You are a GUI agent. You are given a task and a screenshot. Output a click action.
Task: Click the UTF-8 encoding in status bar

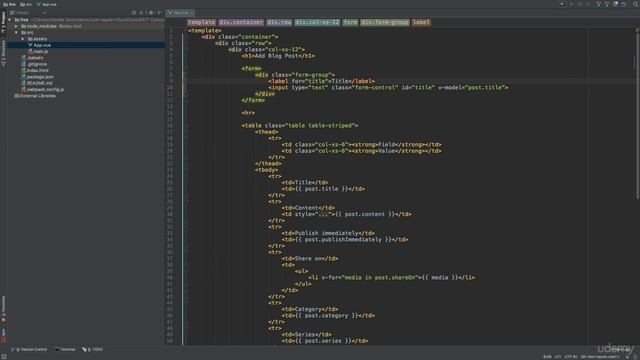(x=571, y=357)
